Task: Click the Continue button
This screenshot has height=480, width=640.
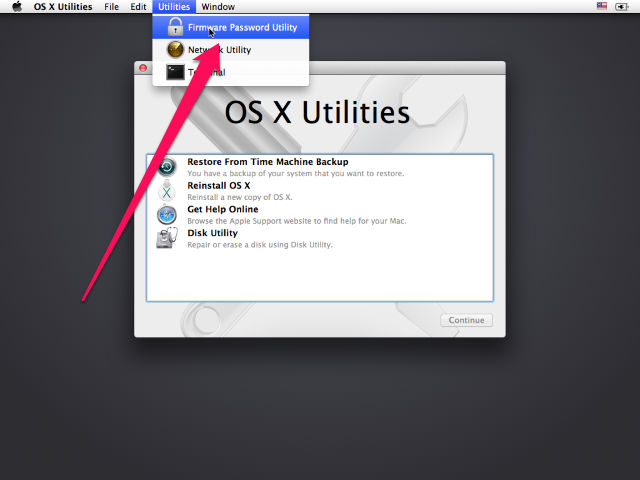Action: (467, 320)
